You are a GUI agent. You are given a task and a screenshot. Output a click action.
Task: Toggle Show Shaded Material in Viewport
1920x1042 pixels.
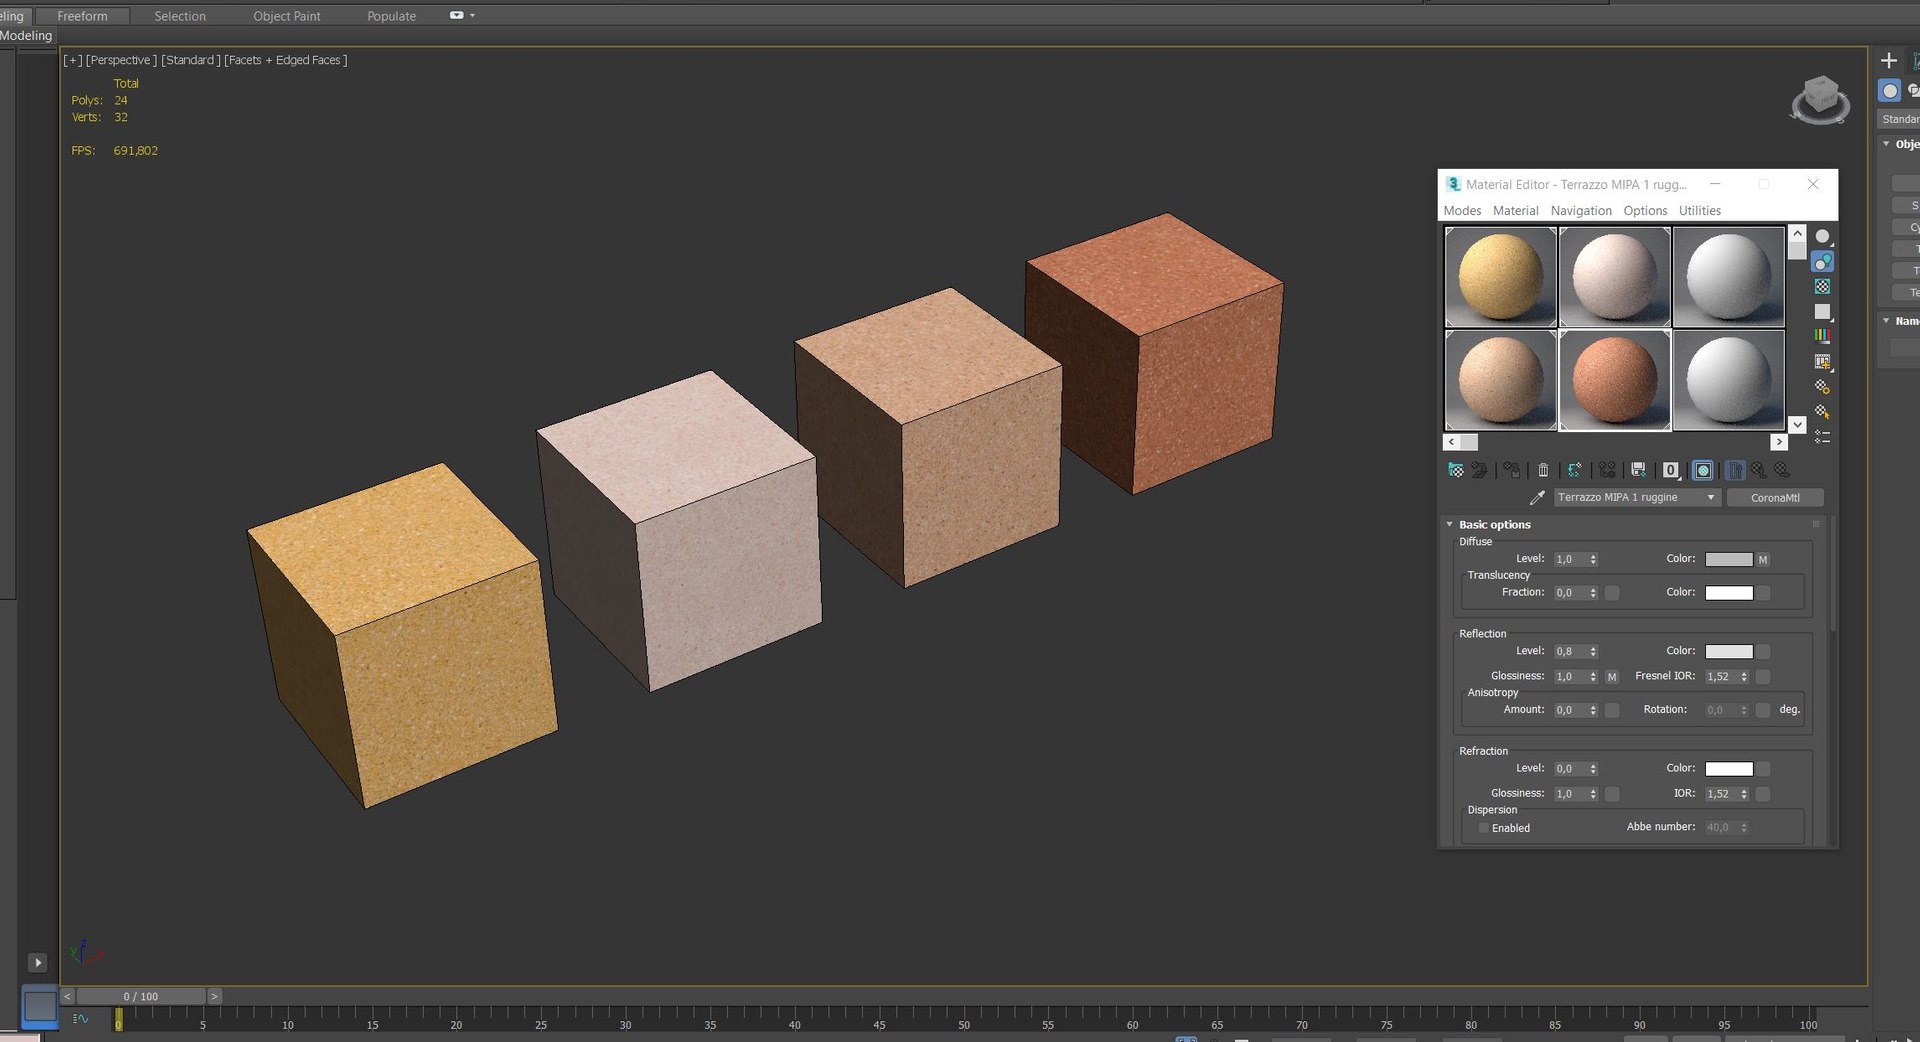point(1703,470)
